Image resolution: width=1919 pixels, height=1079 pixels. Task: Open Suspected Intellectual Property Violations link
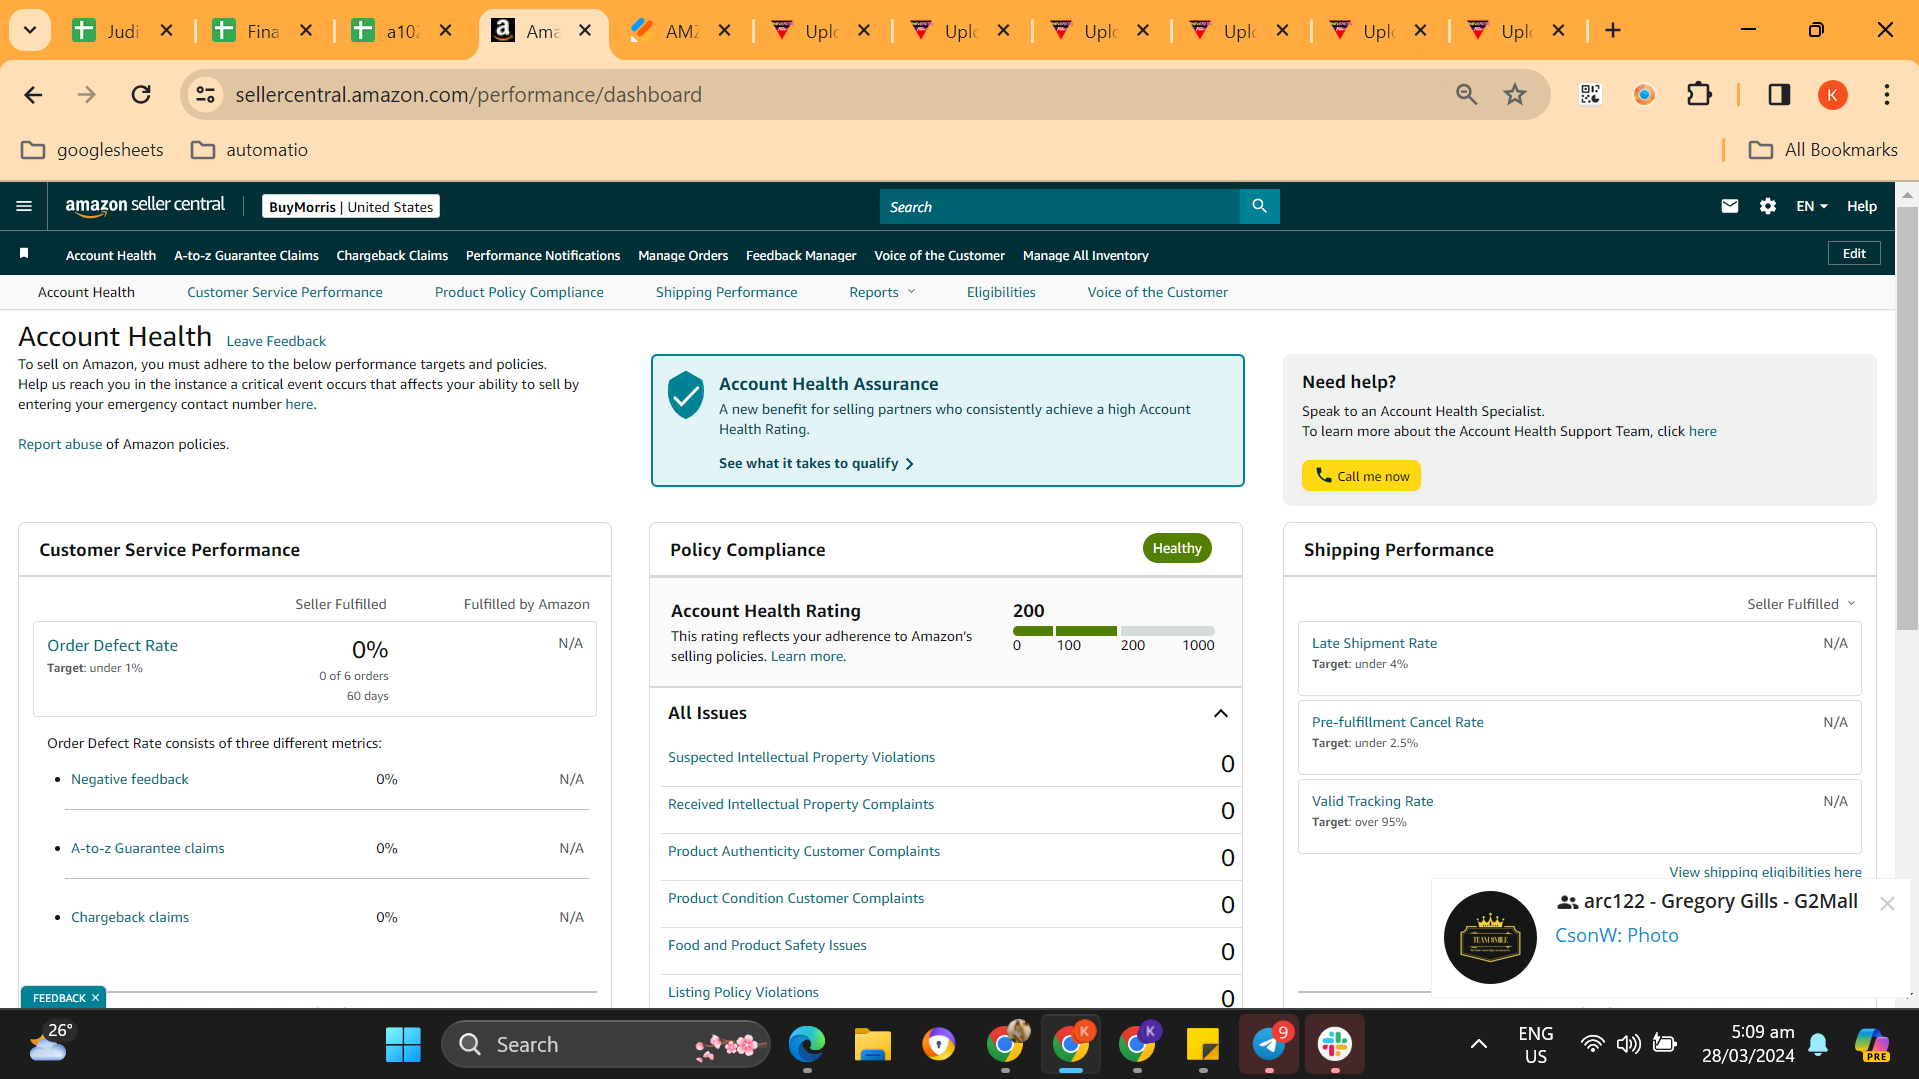(802, 757)
